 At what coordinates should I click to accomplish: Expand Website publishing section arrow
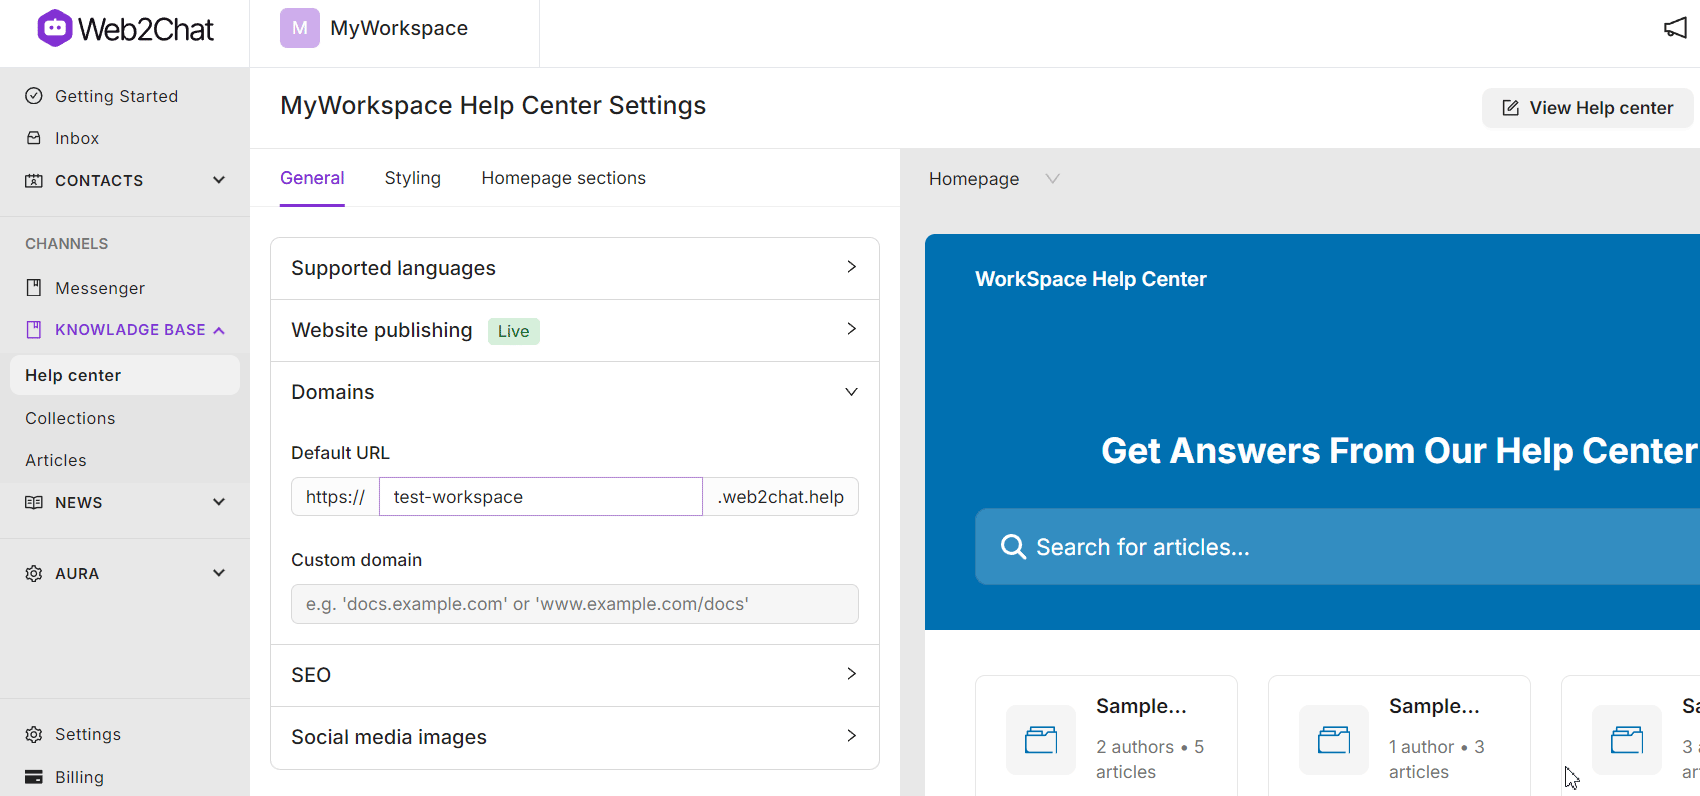pyautogui.click(x=852, y=329)
